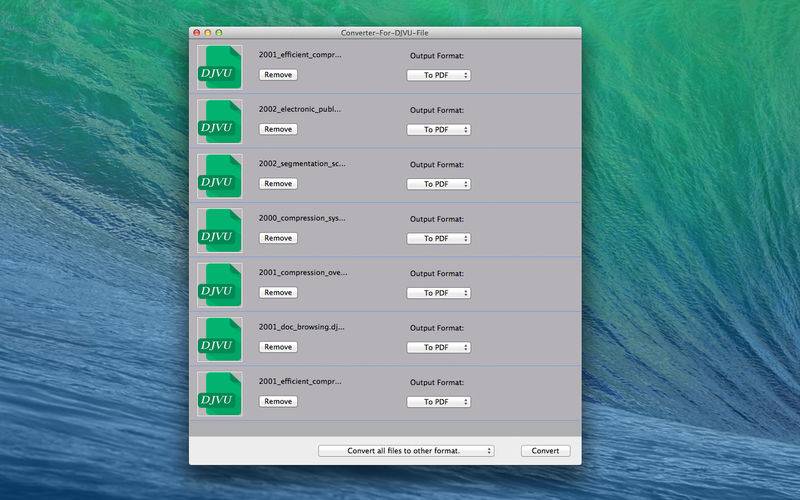800x500 pixels.
Task: Click the DJVU icon for 2001_doc_browsing.dj...
Action: click(220, 339)
